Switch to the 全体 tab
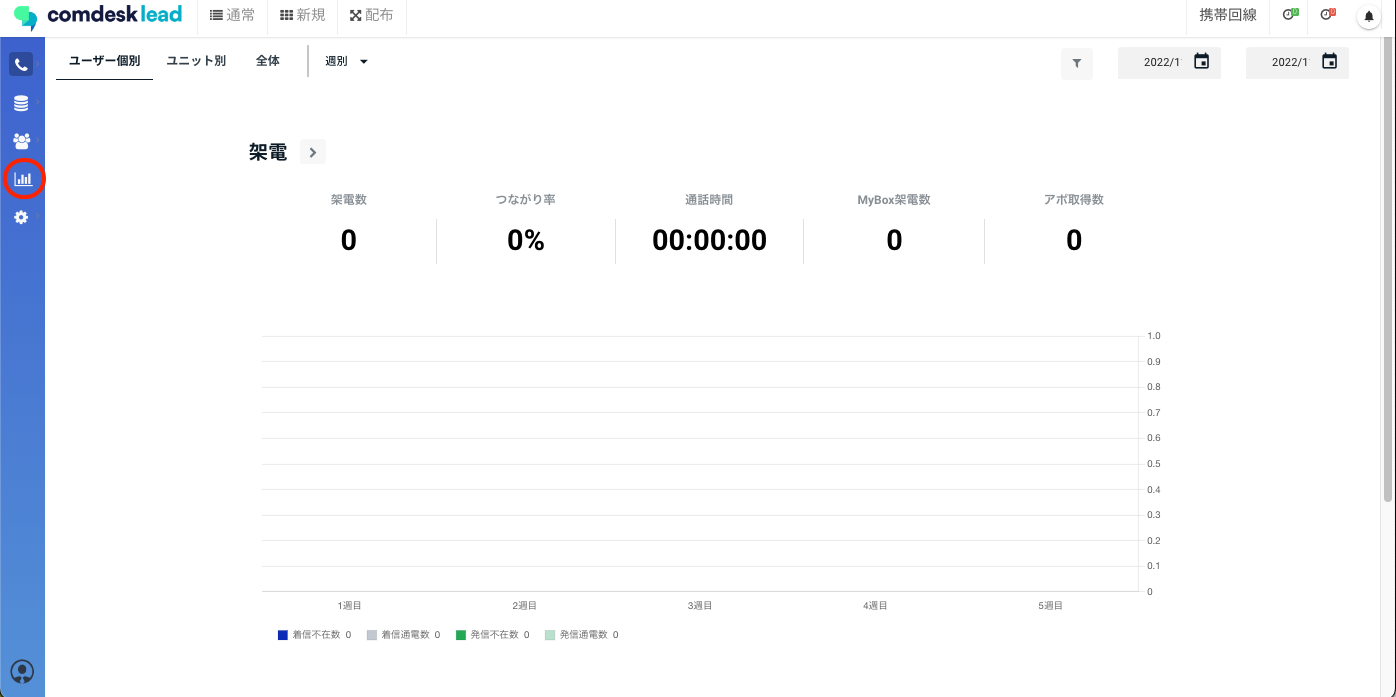 click(x=268, y=61)
